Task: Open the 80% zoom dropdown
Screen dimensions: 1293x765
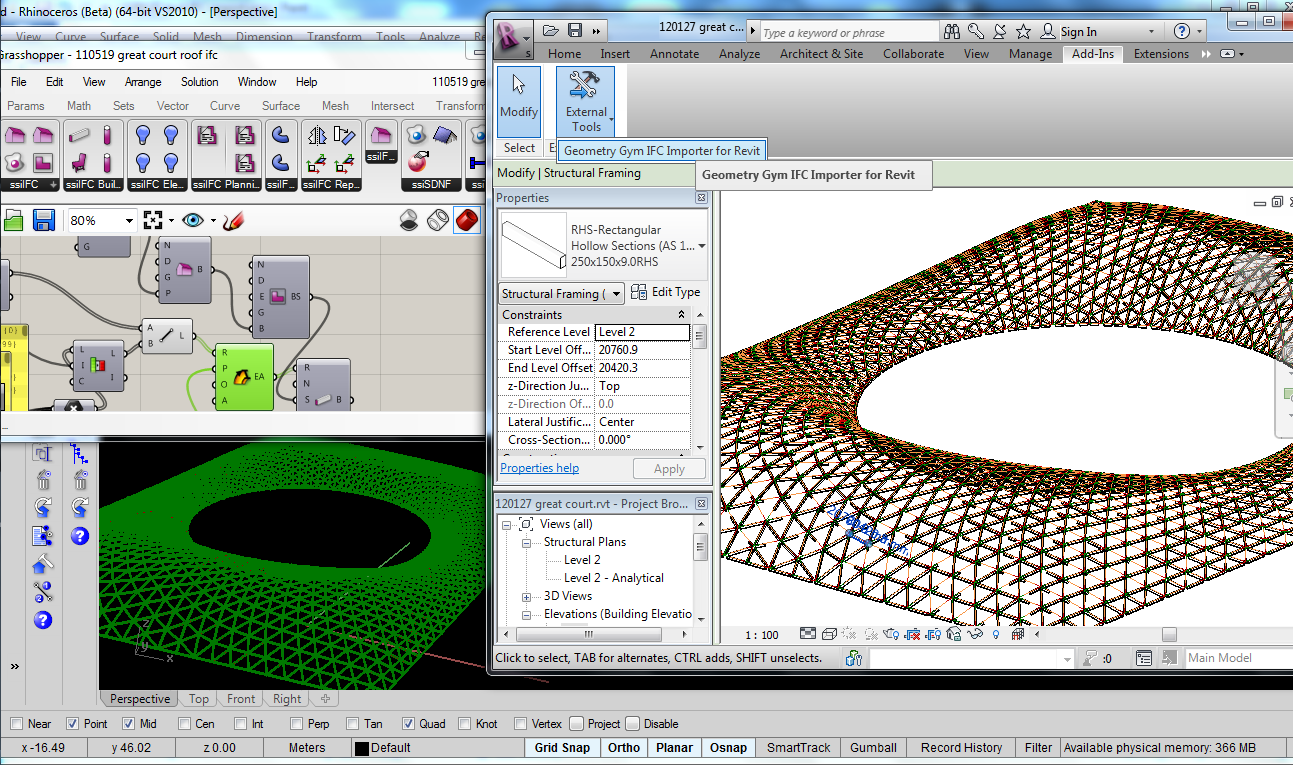Action: (x=129, y=221)
